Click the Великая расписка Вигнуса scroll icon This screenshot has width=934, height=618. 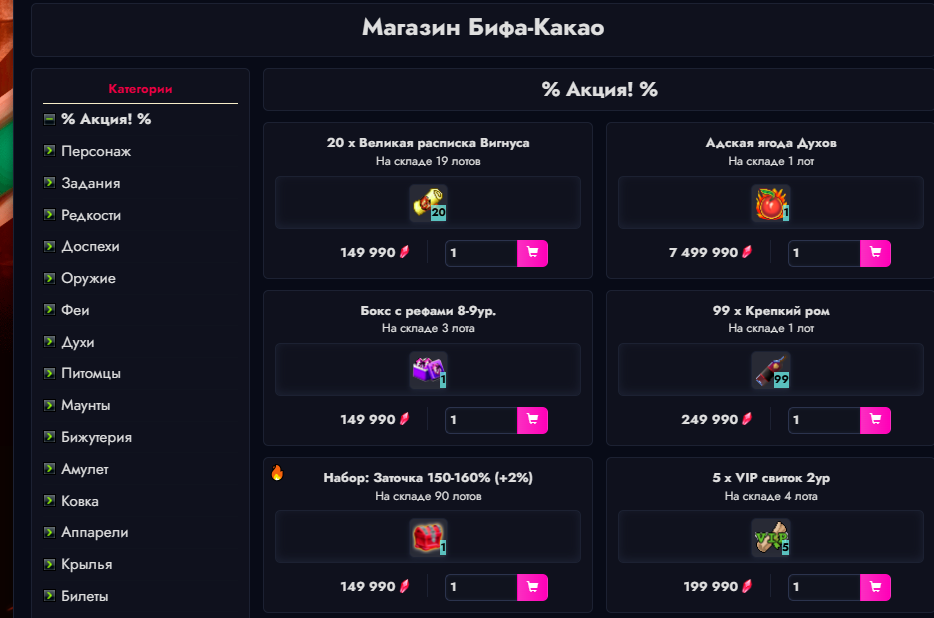[x=428, y=203]
